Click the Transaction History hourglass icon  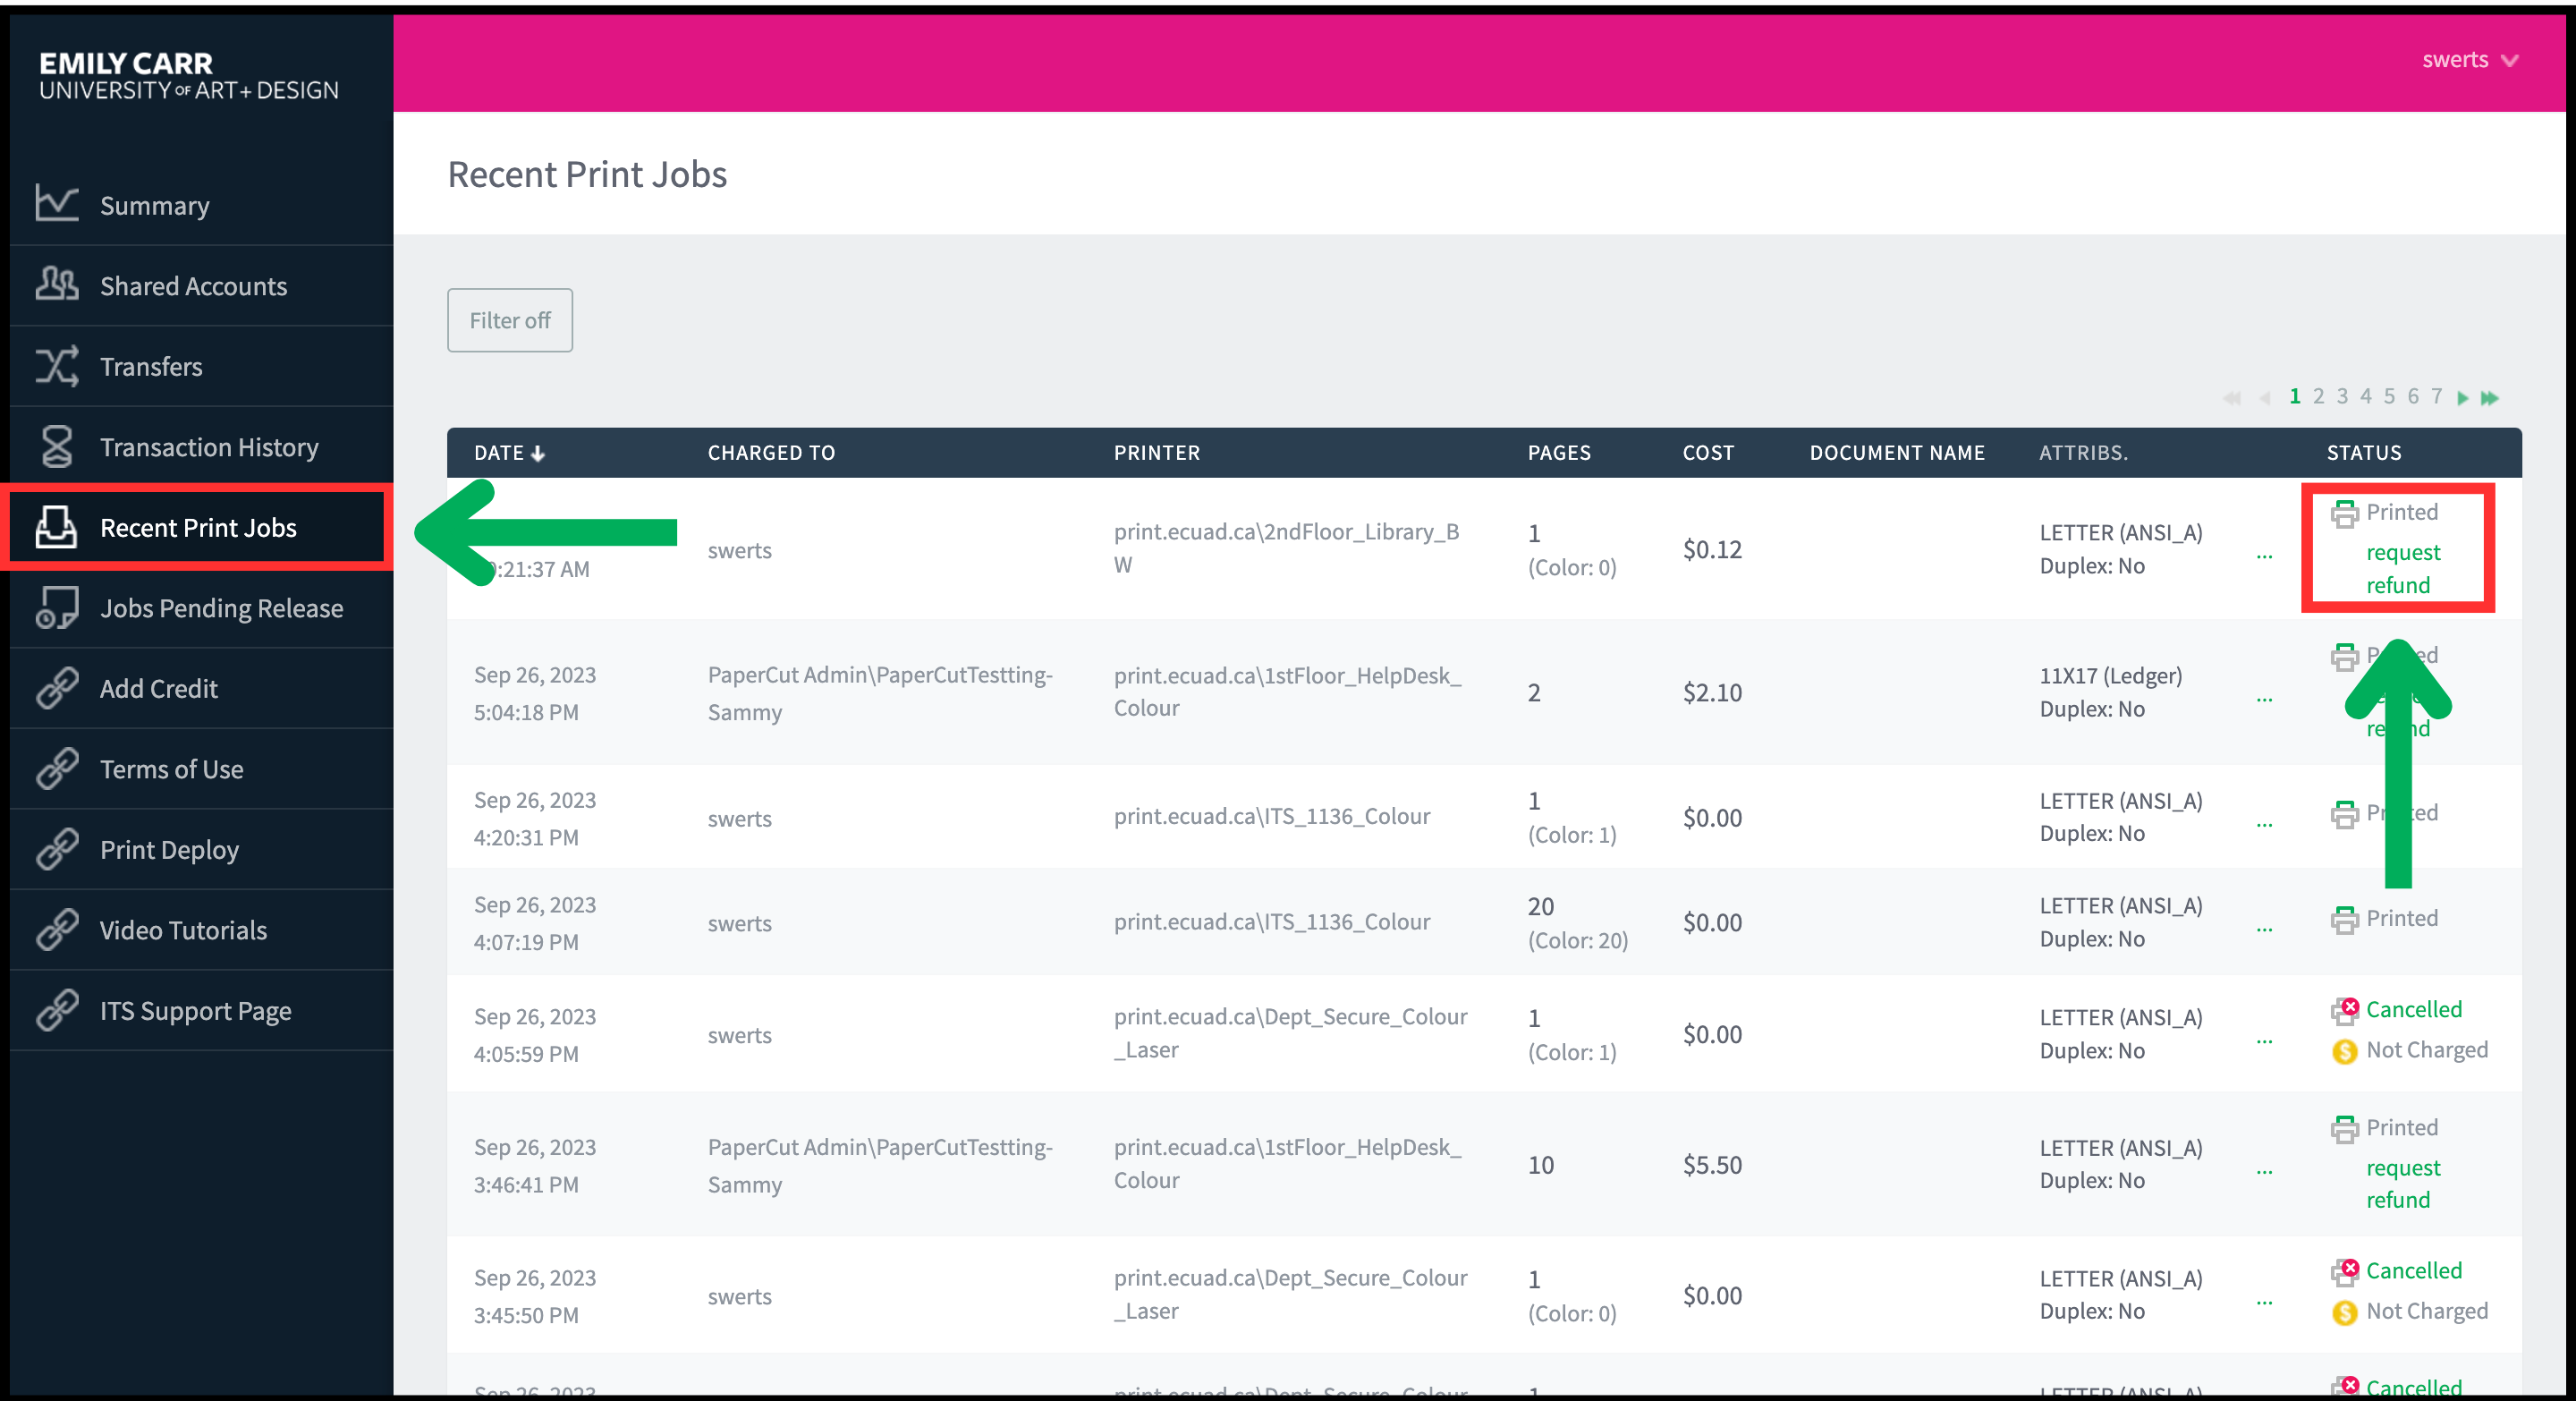[56, 446]
